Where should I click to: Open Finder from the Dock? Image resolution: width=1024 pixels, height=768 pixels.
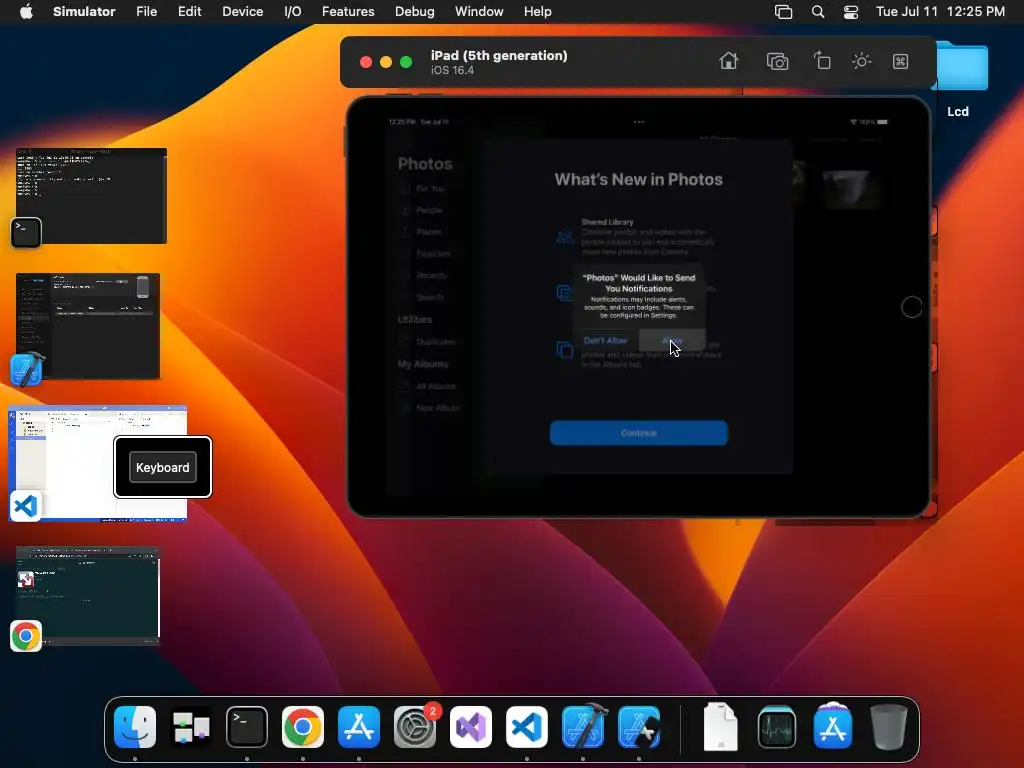tap(135, 727)
